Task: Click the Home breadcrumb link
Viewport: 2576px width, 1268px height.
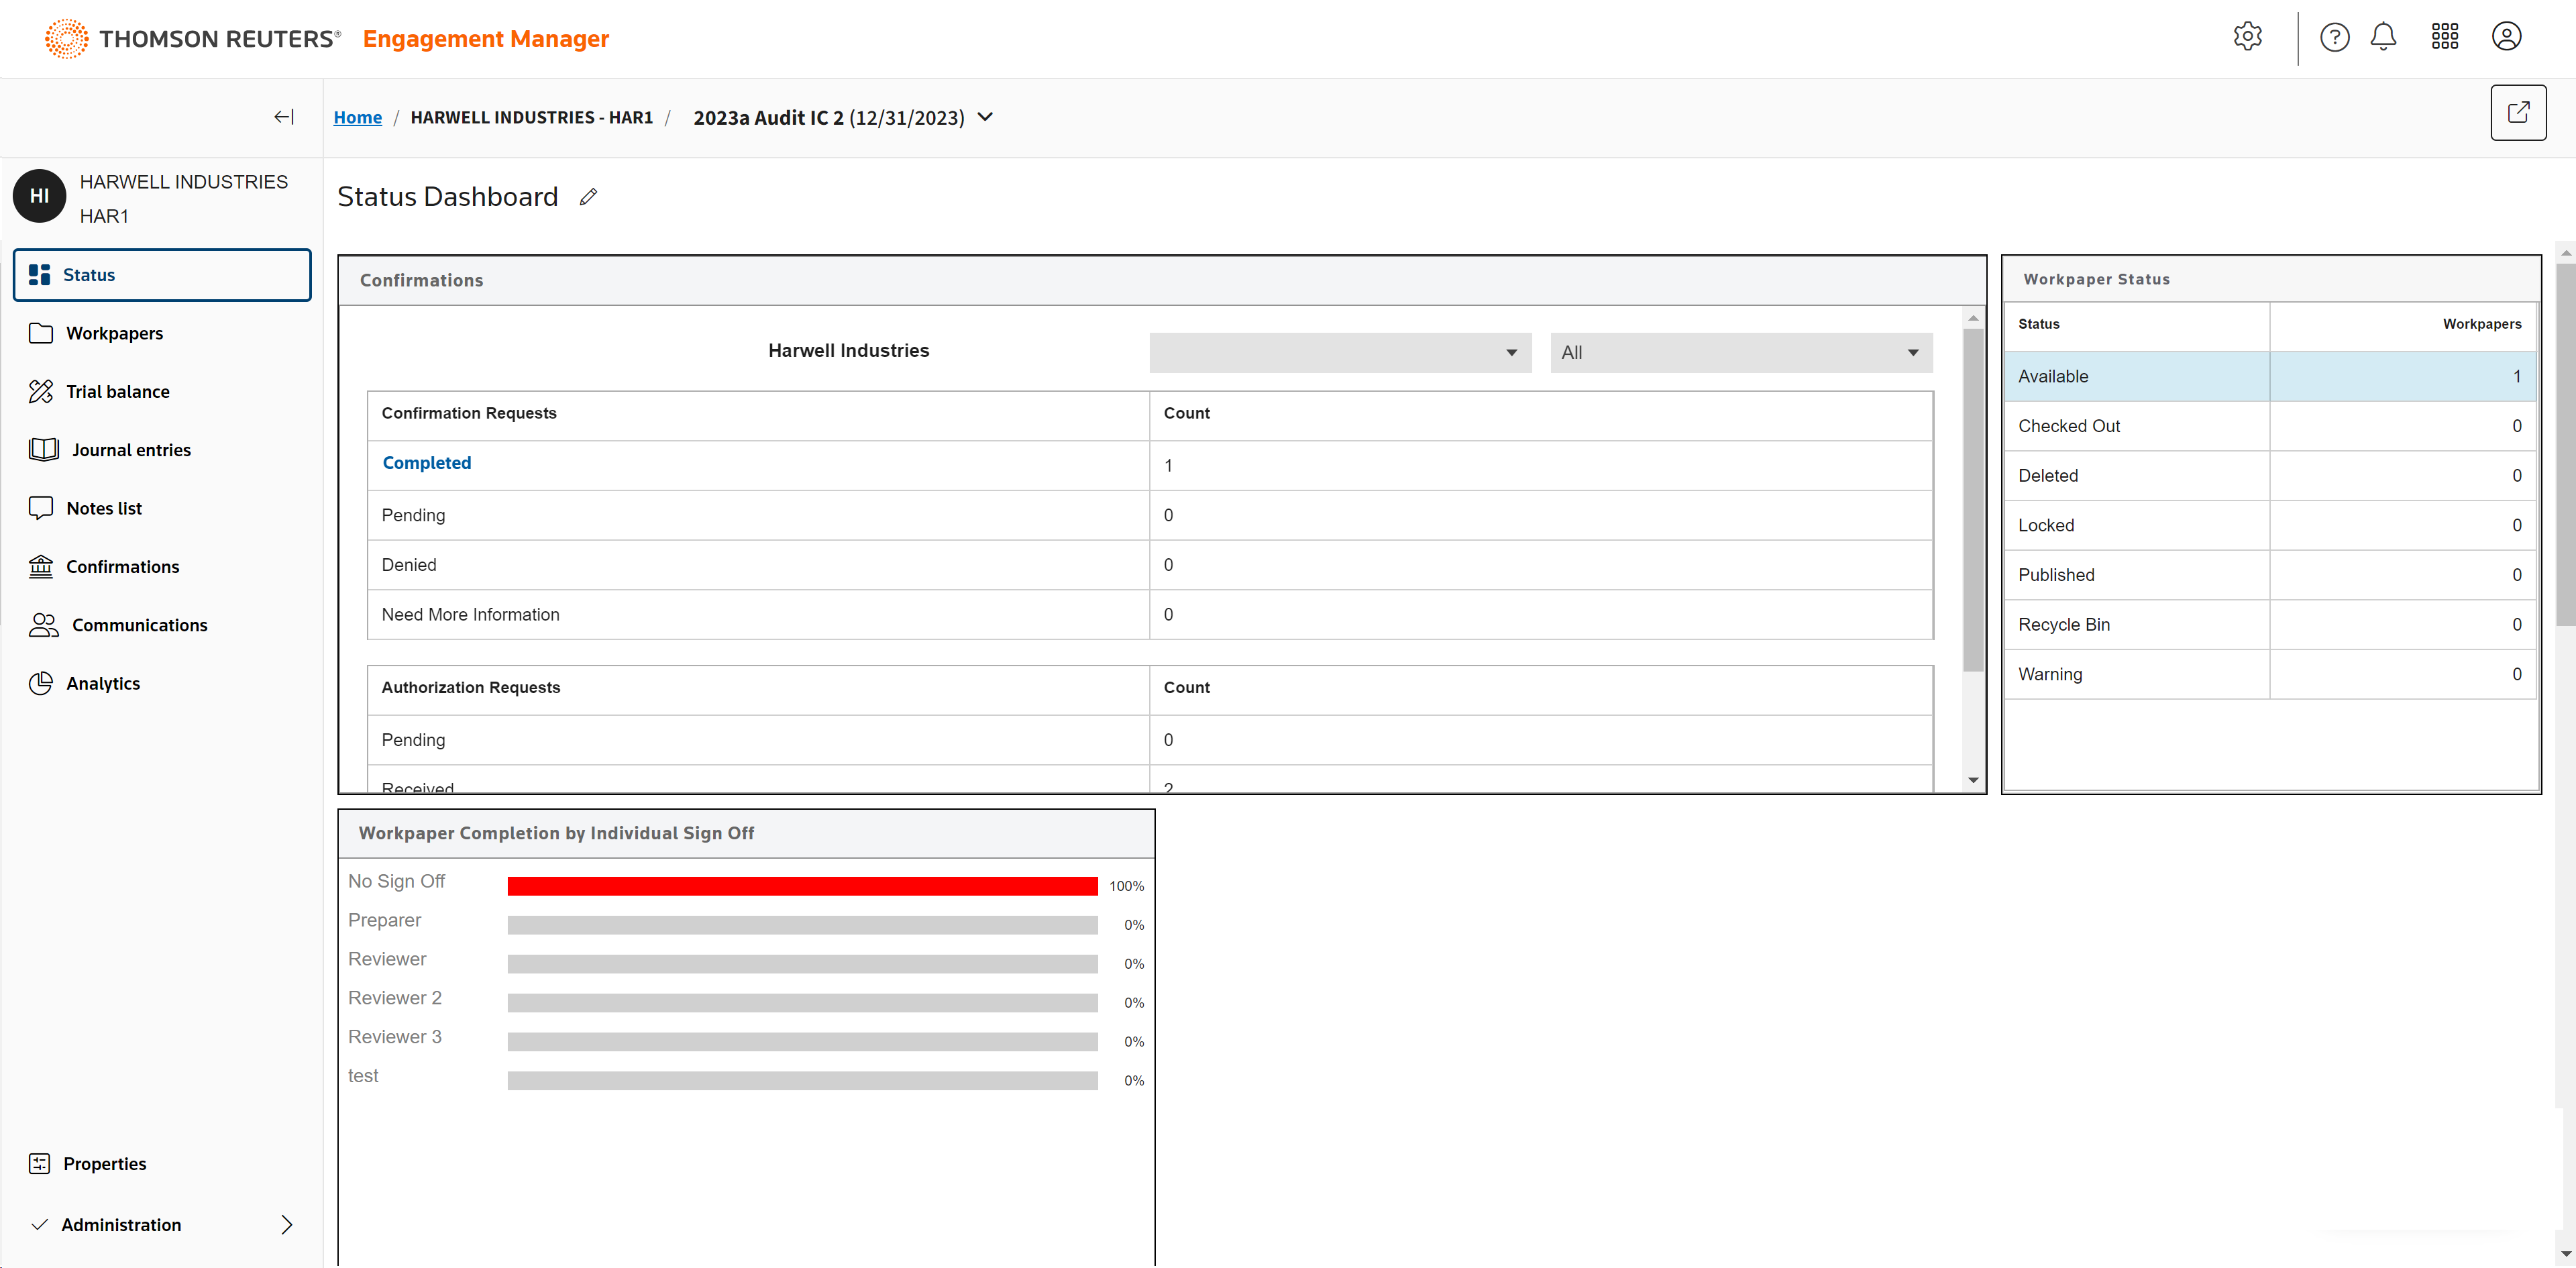Action: coord(357,118)
